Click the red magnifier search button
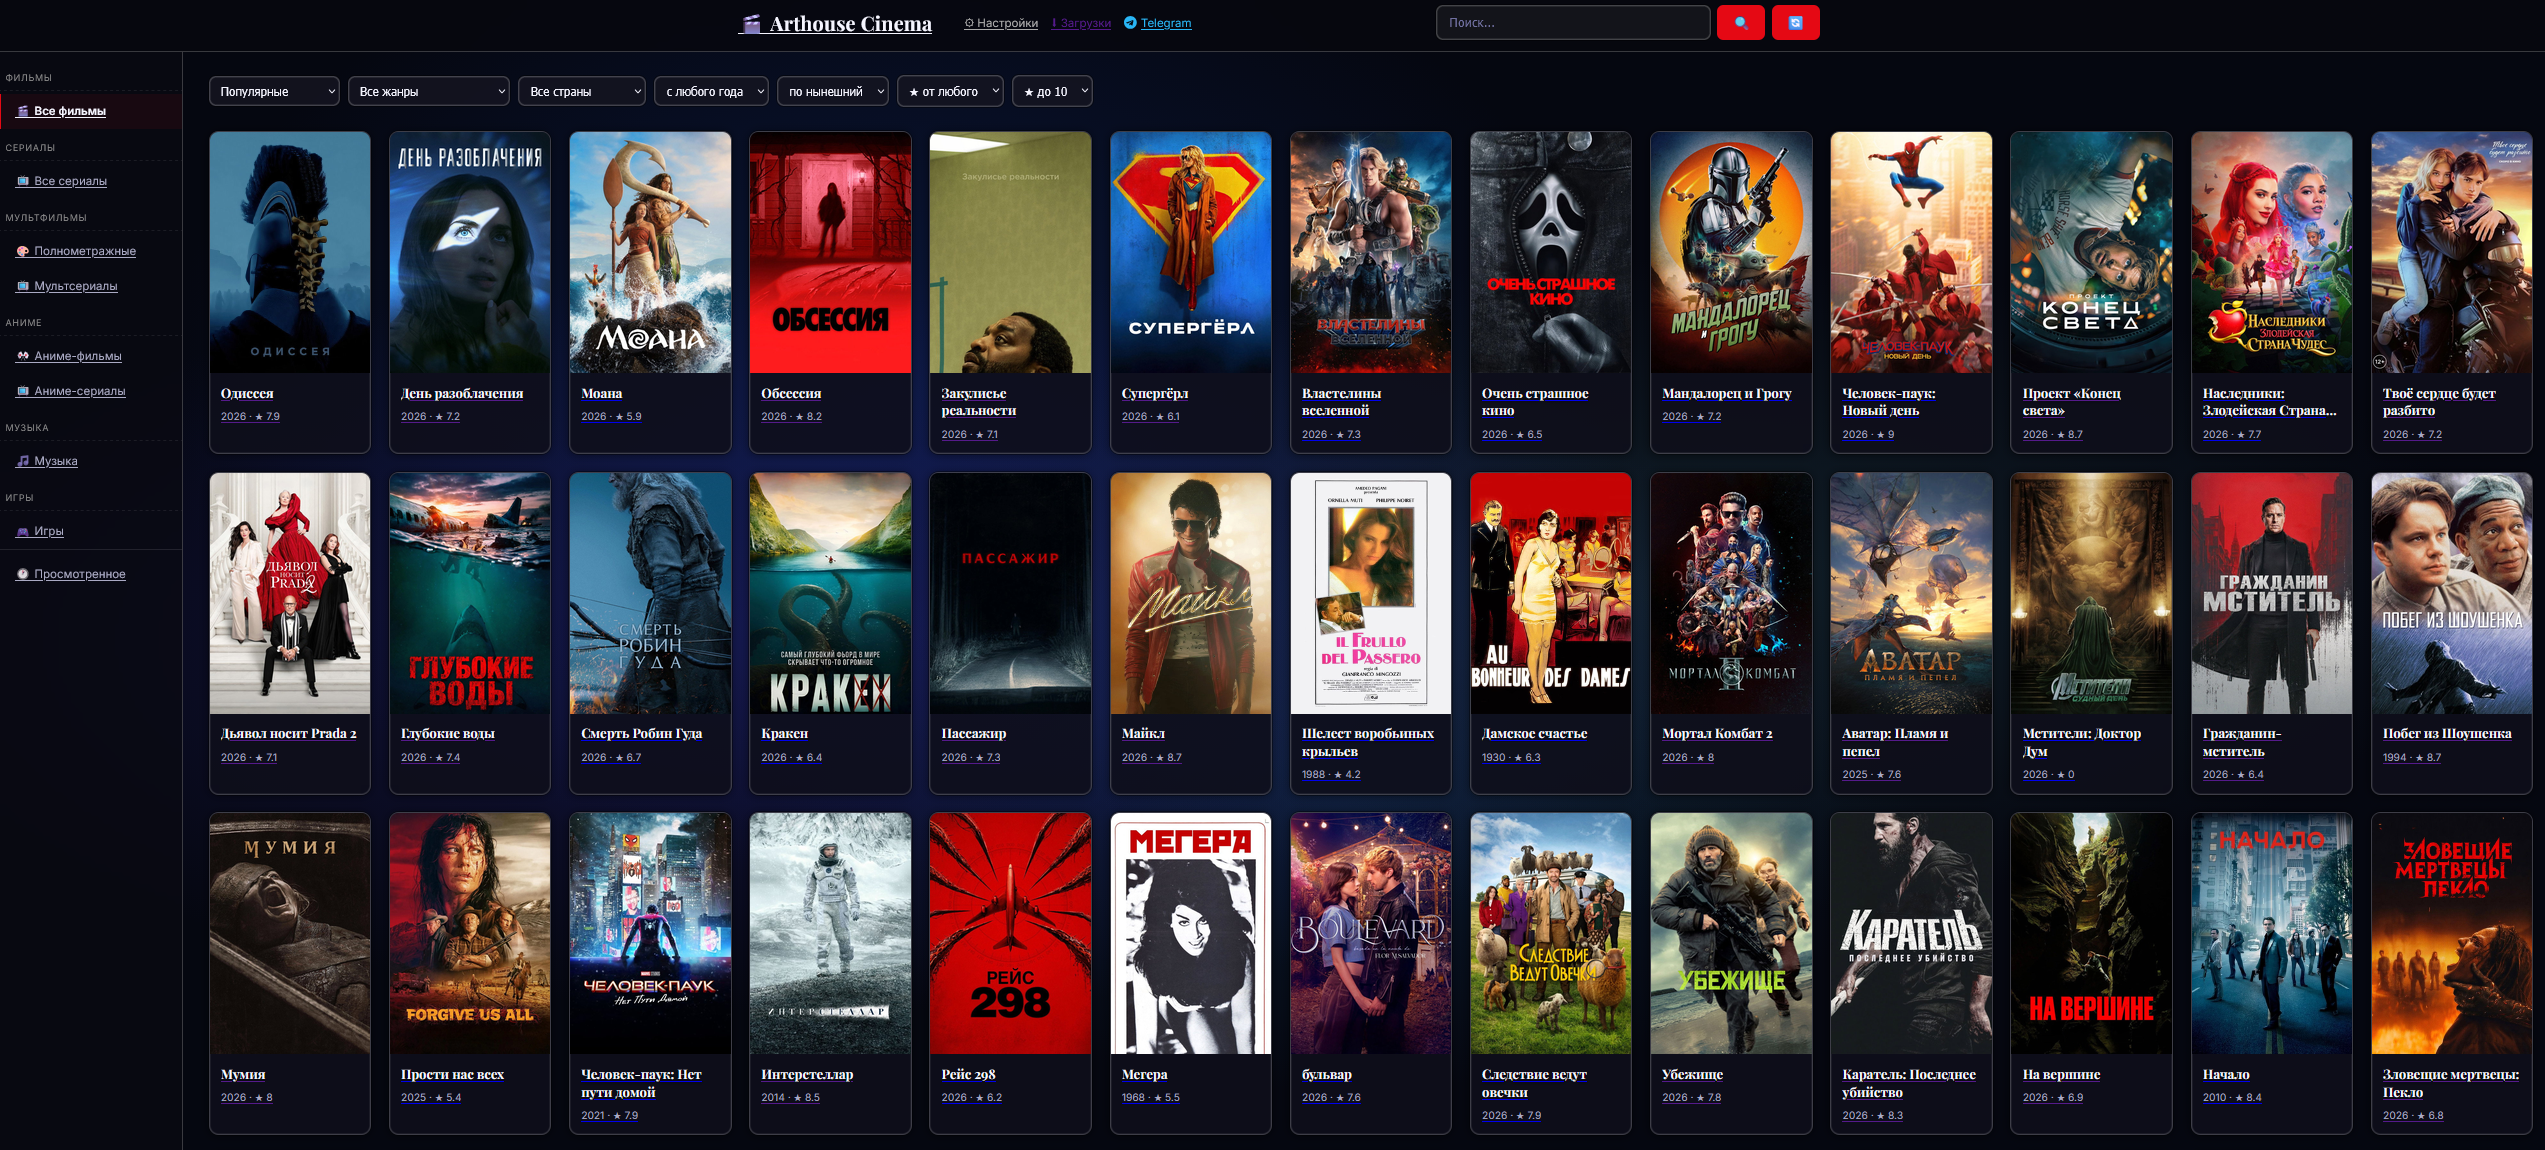Viewport: 2545px width, 1150px height. coord(1740,23)
